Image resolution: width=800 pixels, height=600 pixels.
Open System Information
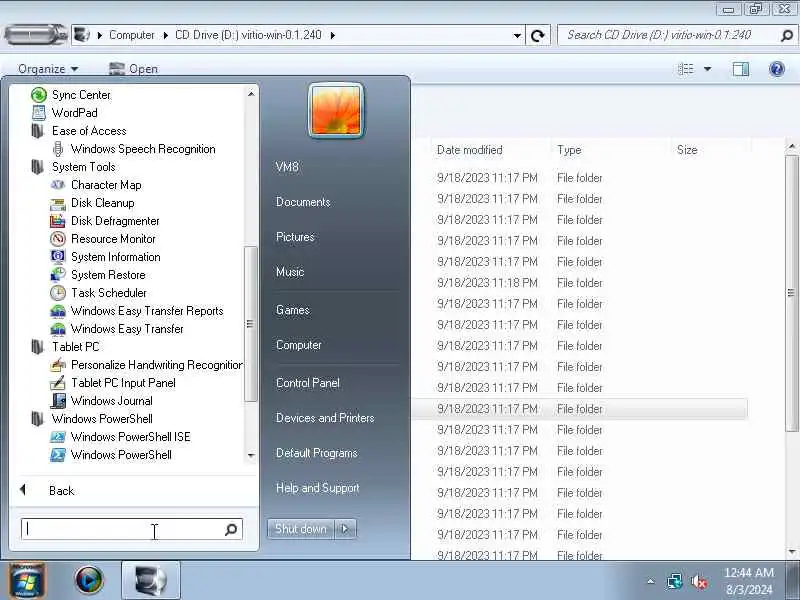click(x=106, y=257)
